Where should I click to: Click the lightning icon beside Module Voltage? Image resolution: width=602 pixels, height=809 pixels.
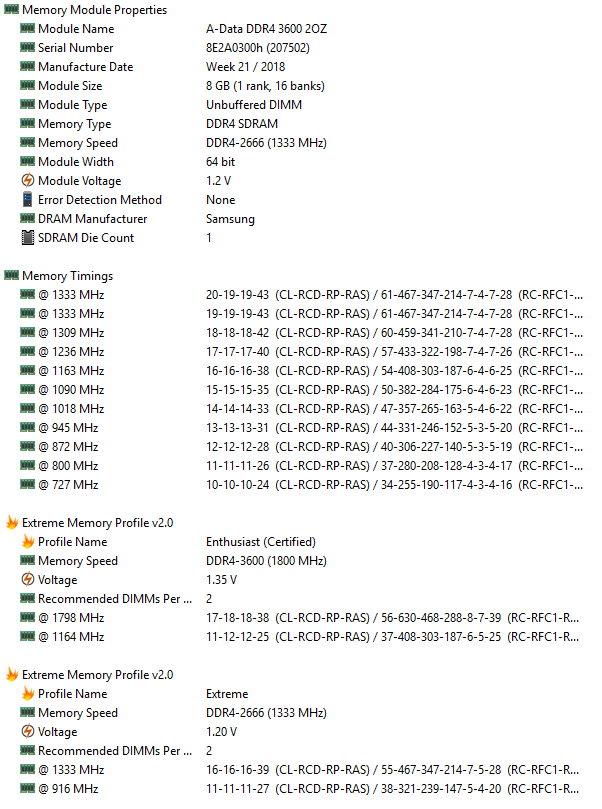27,181
